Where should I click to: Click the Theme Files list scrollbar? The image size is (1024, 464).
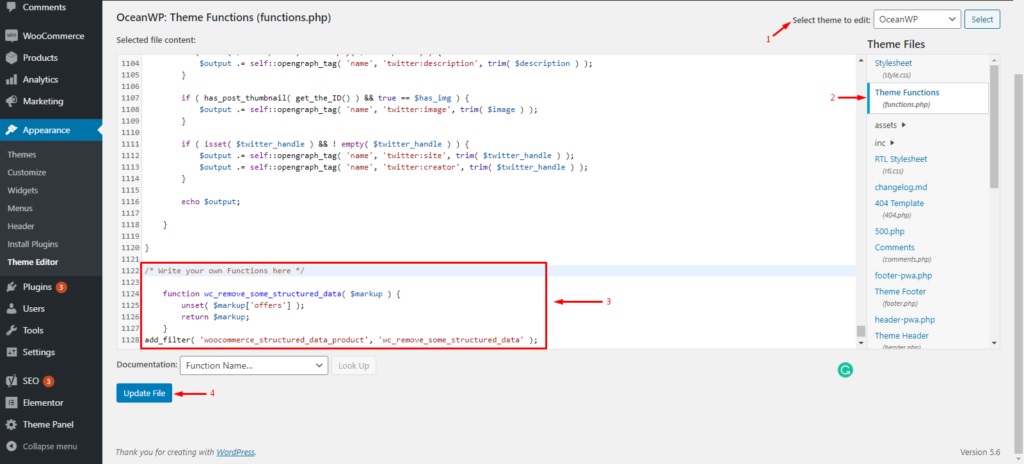coord(994,126)
